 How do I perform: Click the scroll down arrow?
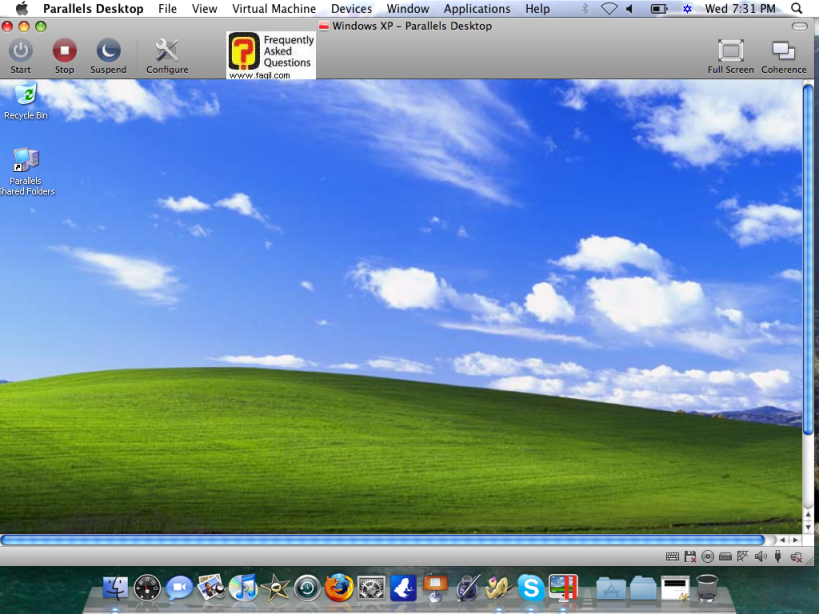click(808, 527)
